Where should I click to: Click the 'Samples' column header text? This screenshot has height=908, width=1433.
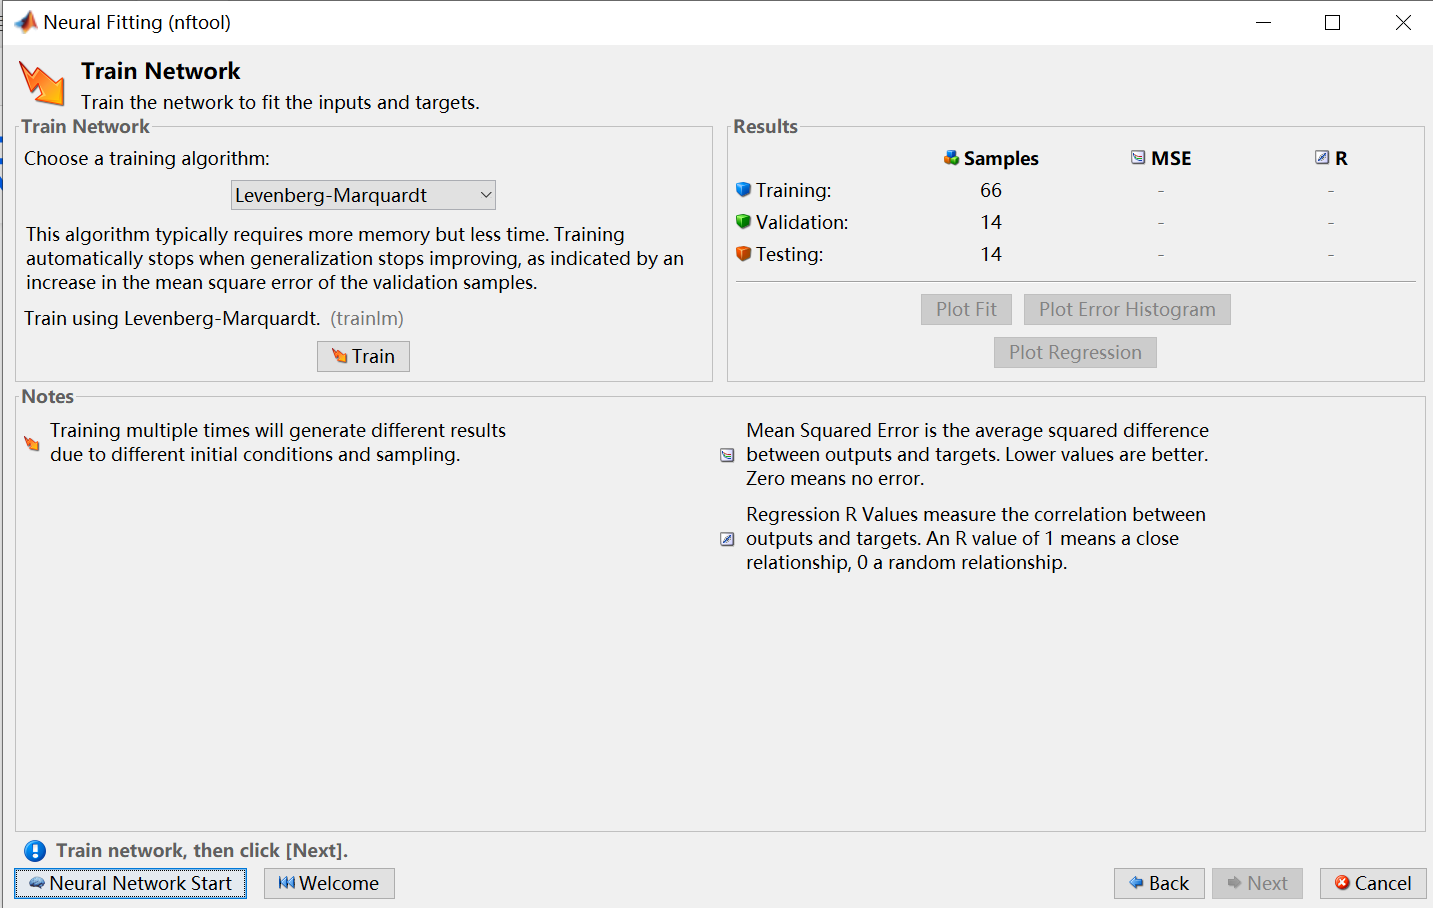[x=1001, y=158]
